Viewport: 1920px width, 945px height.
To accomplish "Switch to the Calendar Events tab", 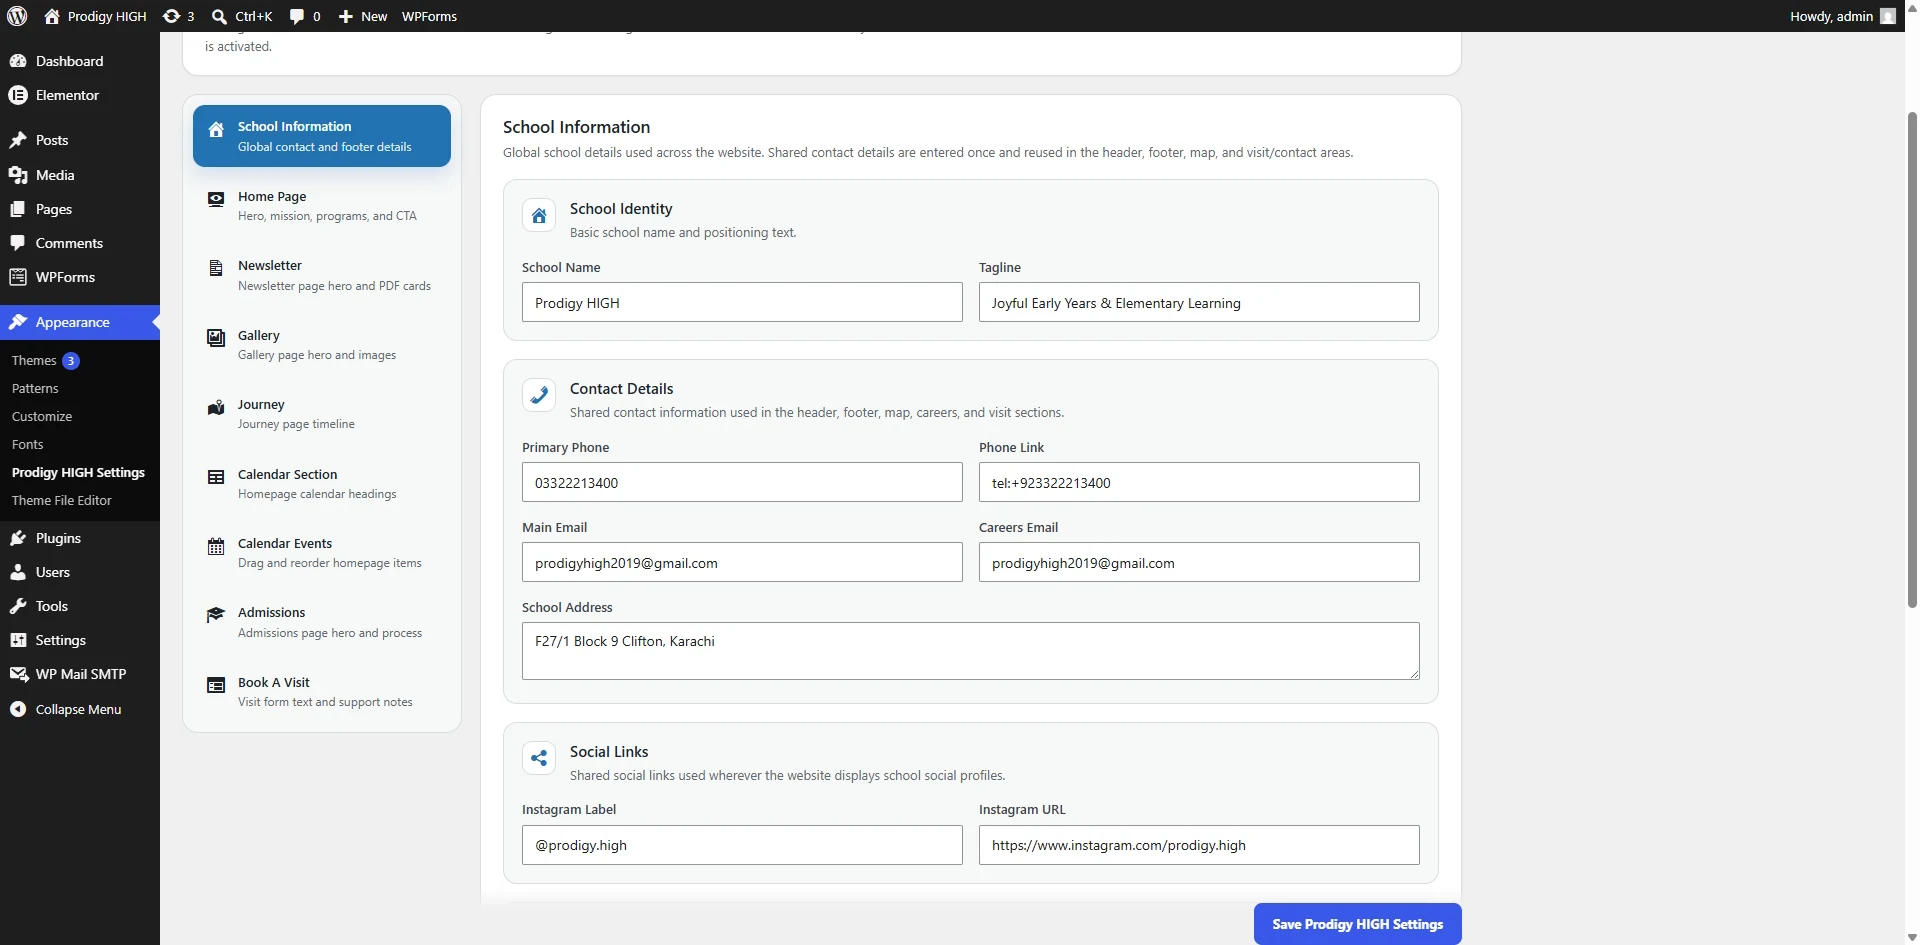I will 322,553.
